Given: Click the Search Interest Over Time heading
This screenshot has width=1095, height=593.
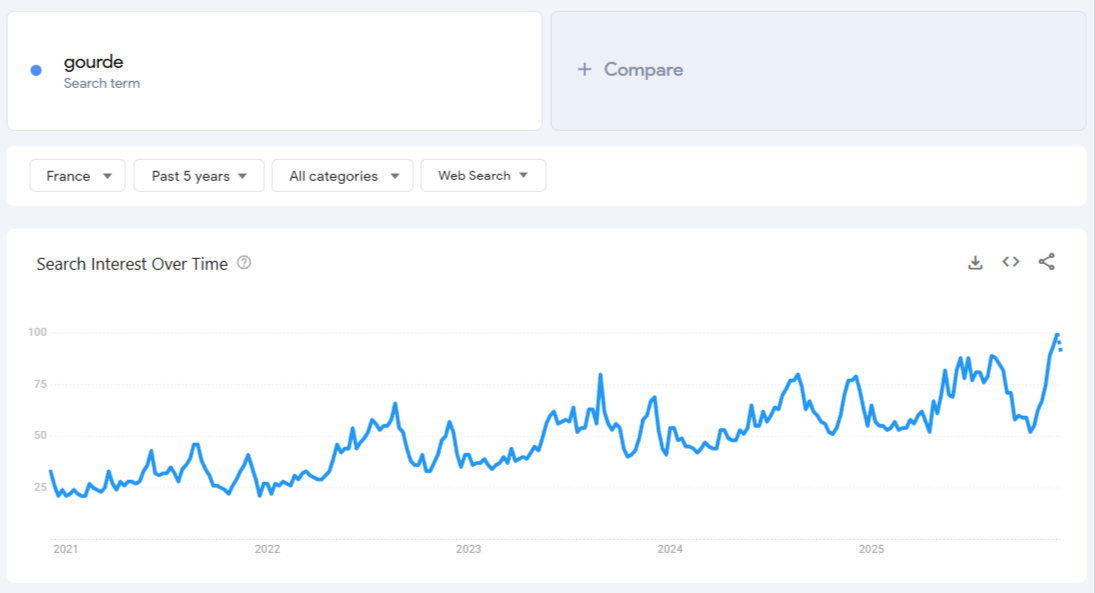Looking at the screenshot, I should [x=130, y=263].
